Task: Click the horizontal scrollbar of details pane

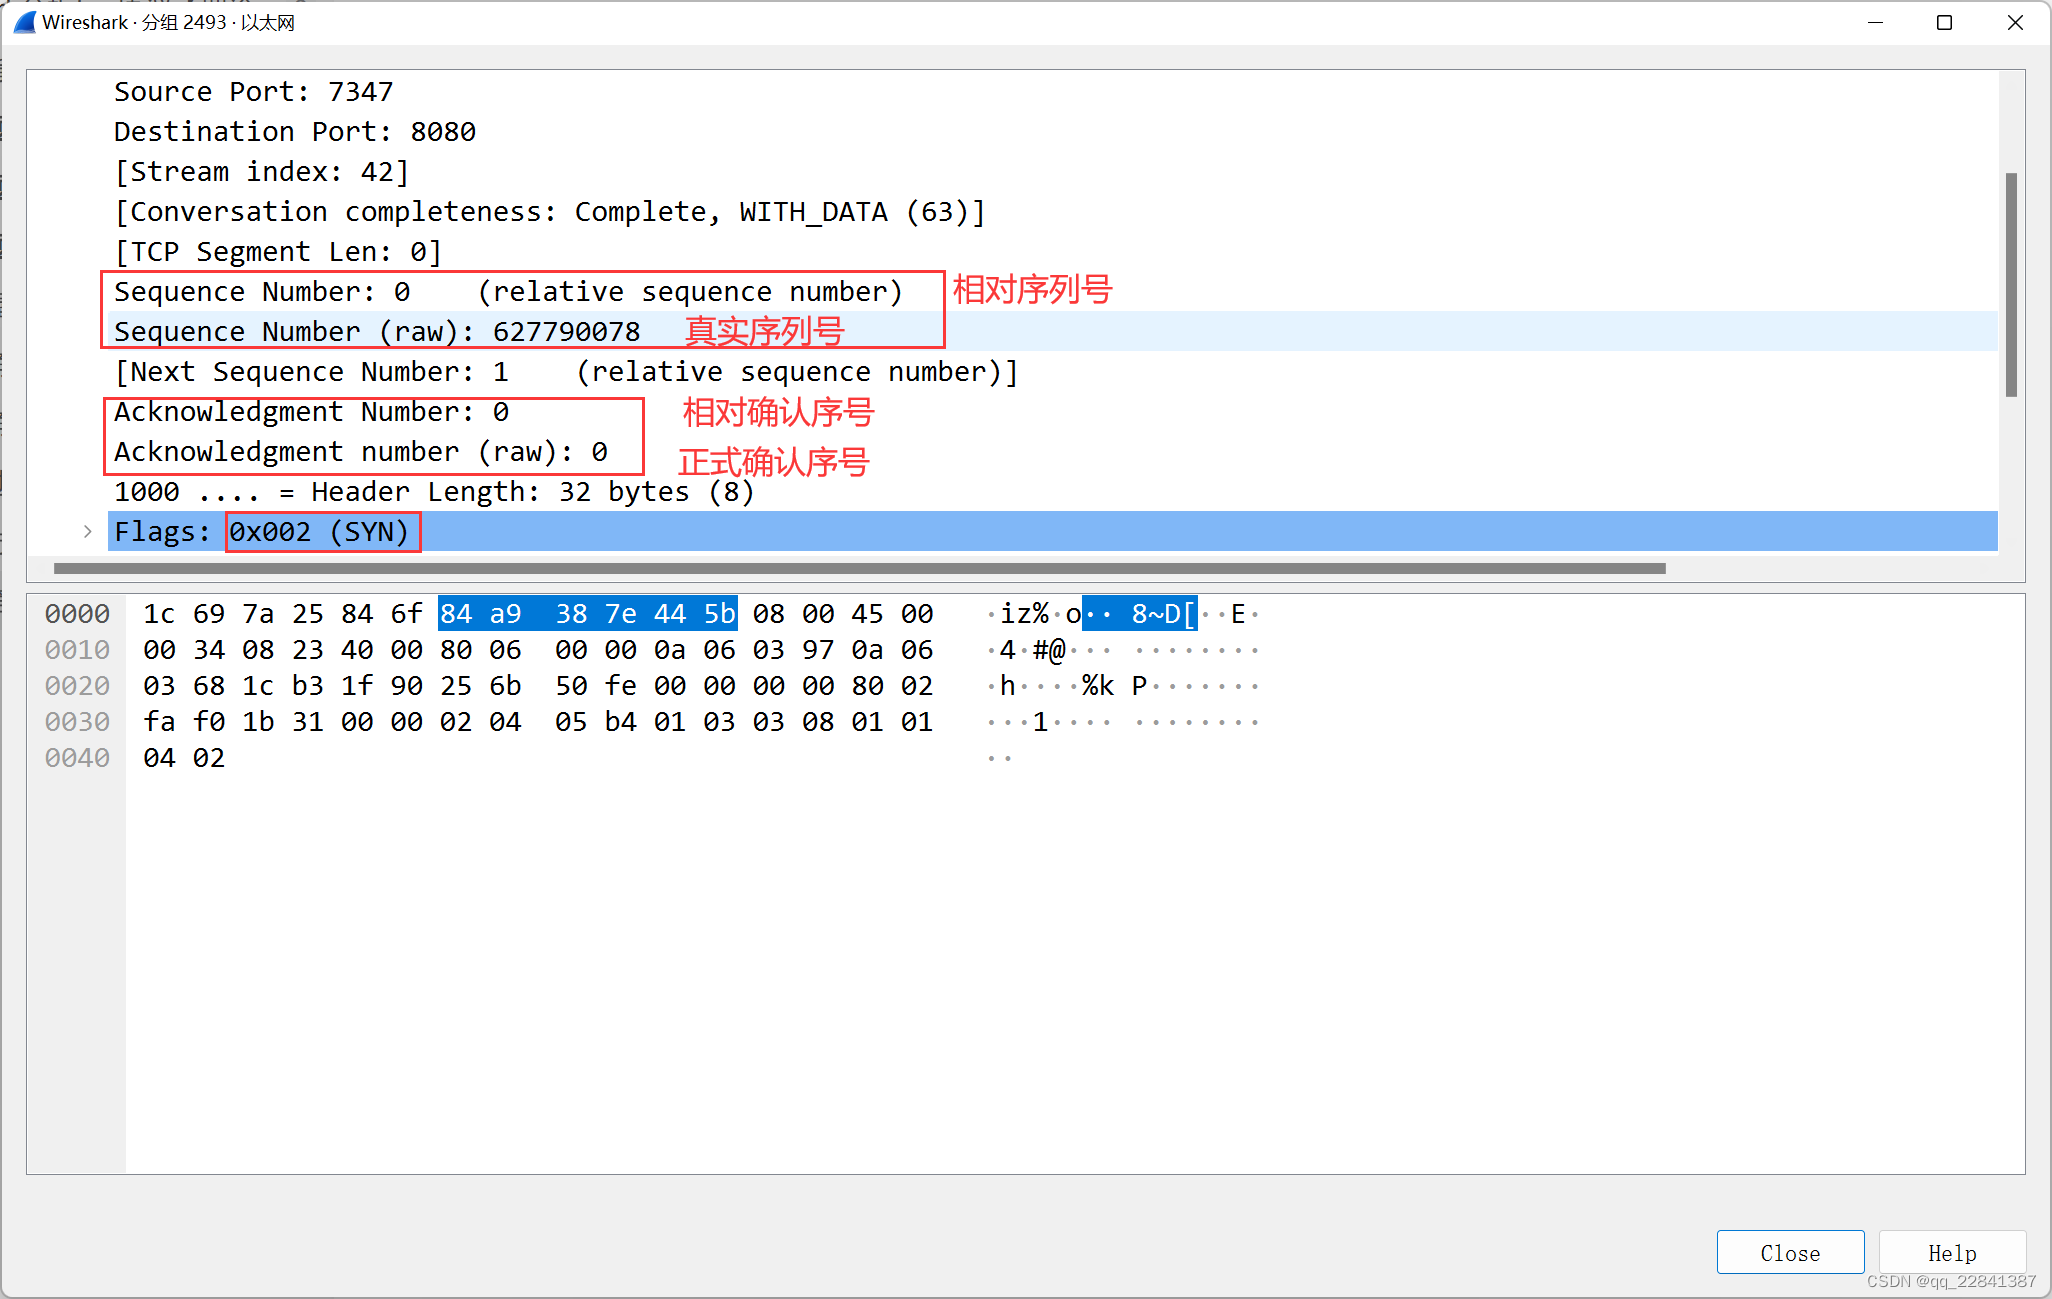Action: pyautogui.click(x=859, y=568)
